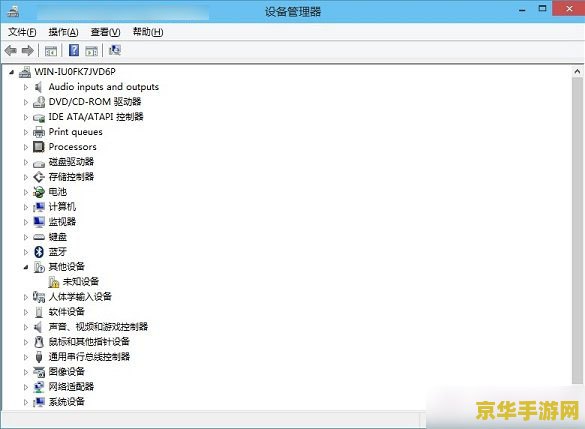585x429 pixels.
Task: Expand Audio inputs and outputs
Action: coord(26,87)
